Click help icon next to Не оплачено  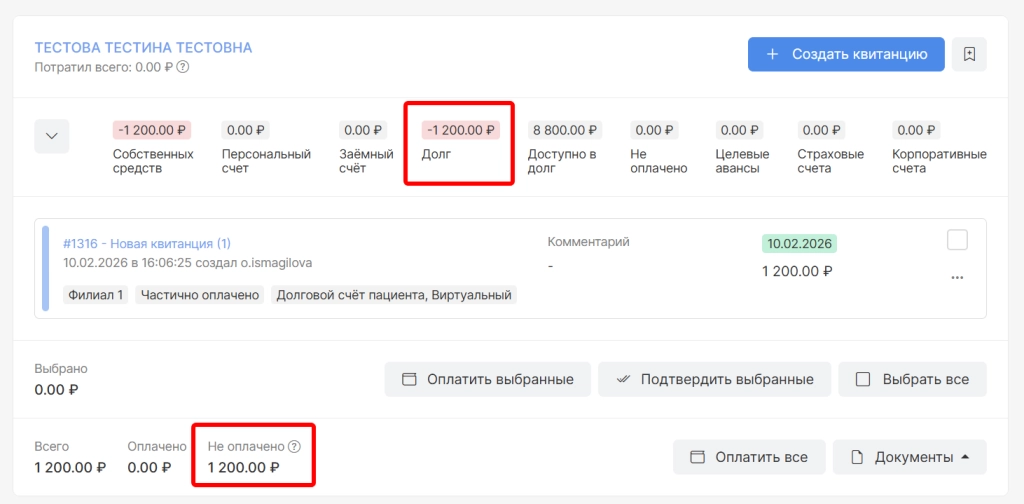tap(294, 447)
